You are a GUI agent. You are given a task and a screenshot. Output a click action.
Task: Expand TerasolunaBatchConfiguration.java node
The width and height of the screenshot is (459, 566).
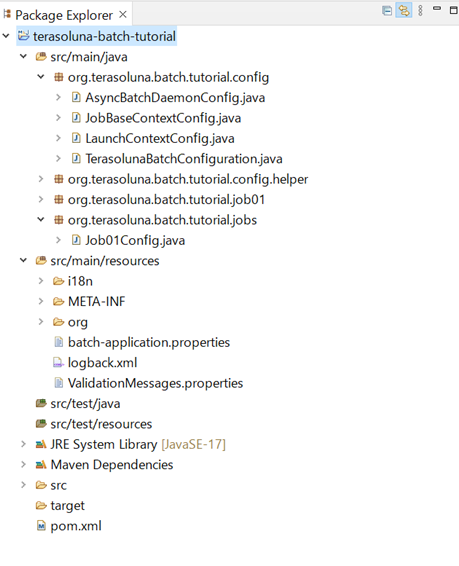(x=58, y=158)
